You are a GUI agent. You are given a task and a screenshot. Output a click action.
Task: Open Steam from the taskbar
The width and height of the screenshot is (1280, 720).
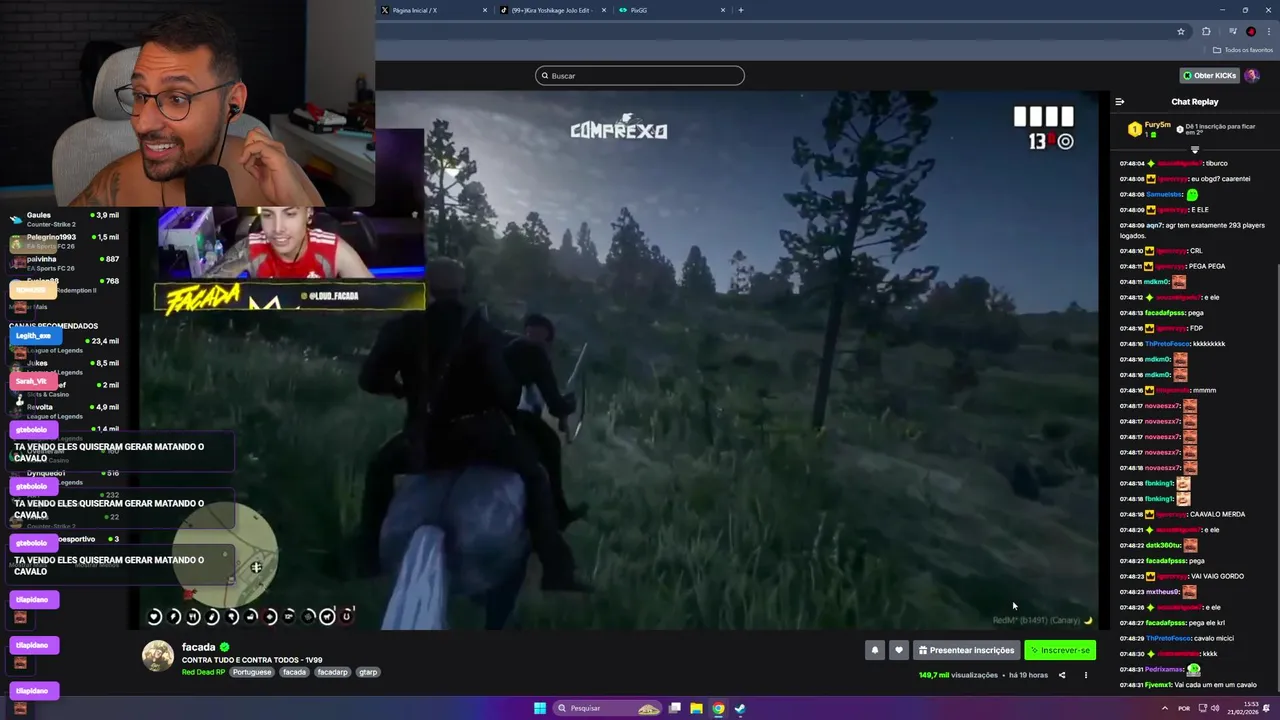[740, 708]
